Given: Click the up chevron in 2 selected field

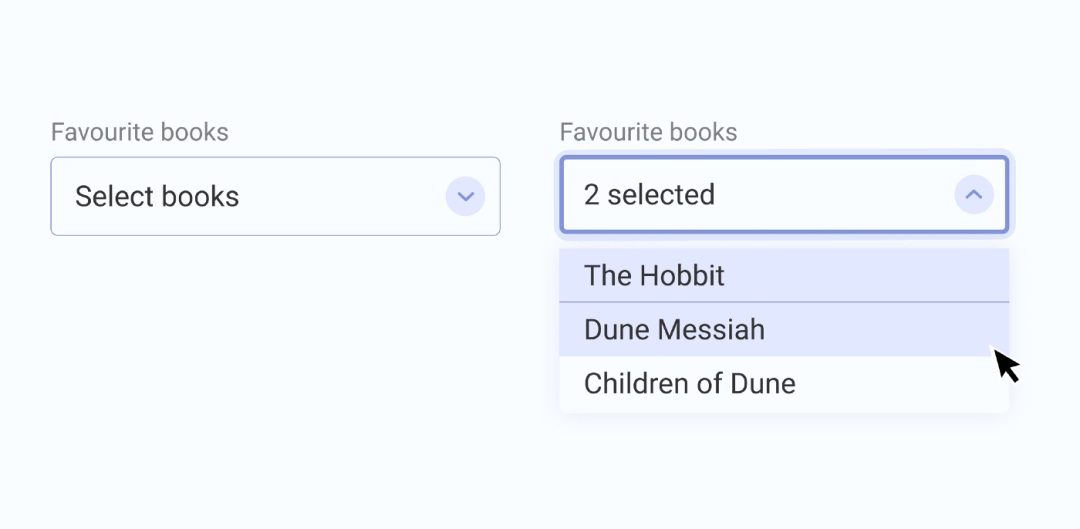Looking at the screenshot, I should click(x=973, y=194).
